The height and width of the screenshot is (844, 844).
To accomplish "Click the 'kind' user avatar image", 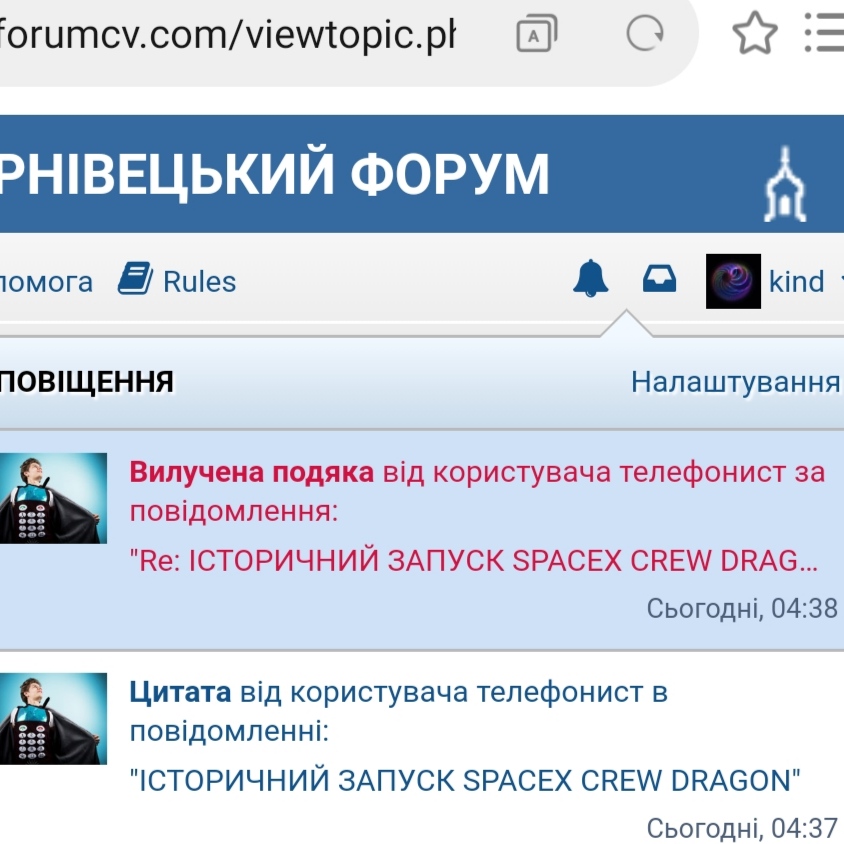I will tap(733, 281).
